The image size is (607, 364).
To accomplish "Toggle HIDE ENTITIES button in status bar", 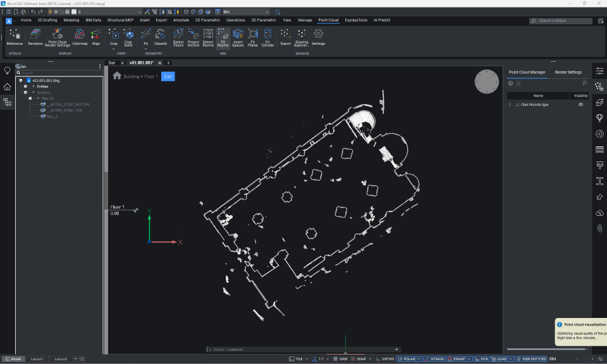I will point(532,359).
